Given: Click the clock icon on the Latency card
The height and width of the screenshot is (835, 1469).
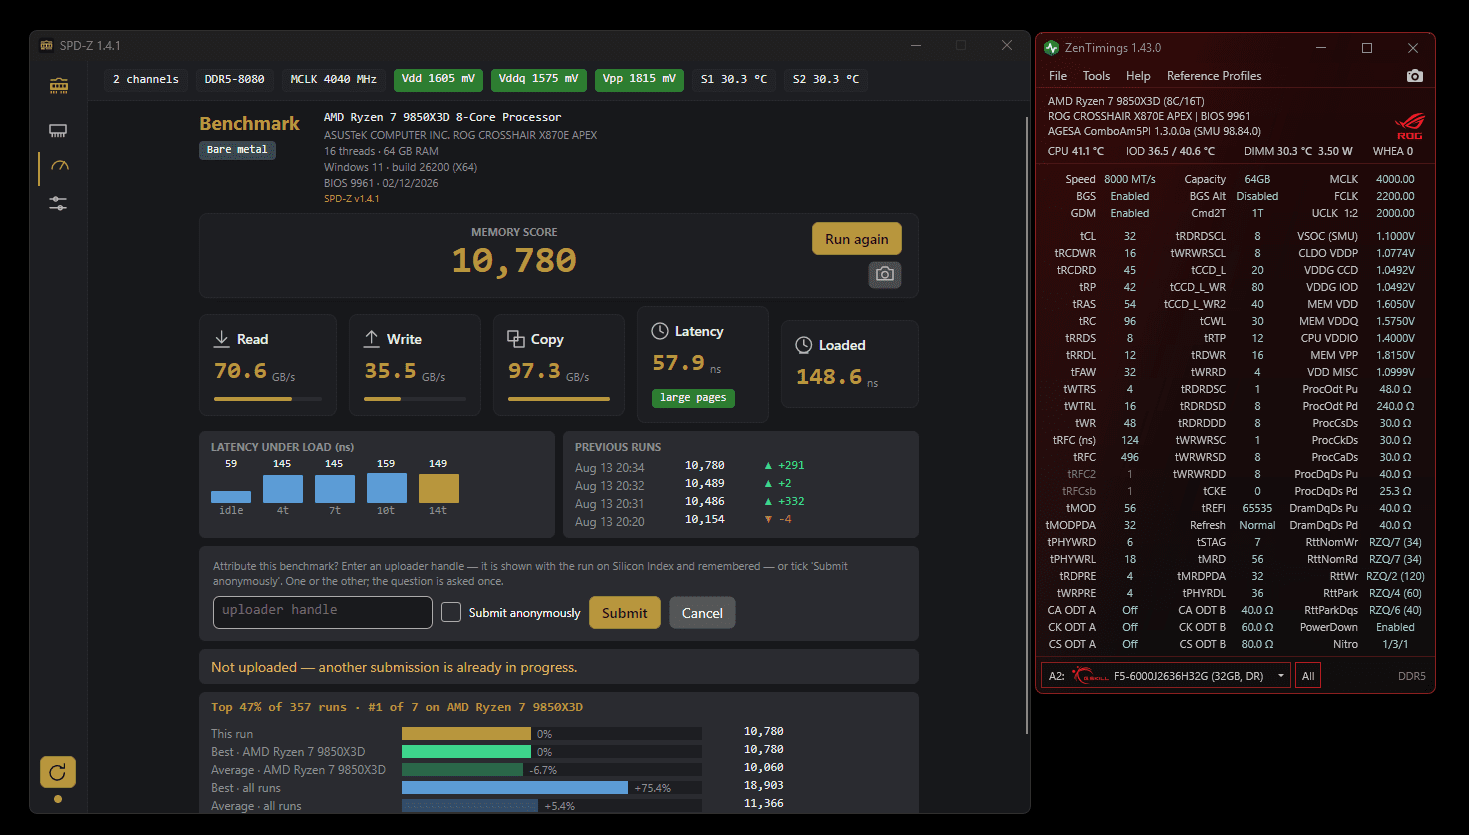Looking at the screenshot, I should click(x=660, y=331).
